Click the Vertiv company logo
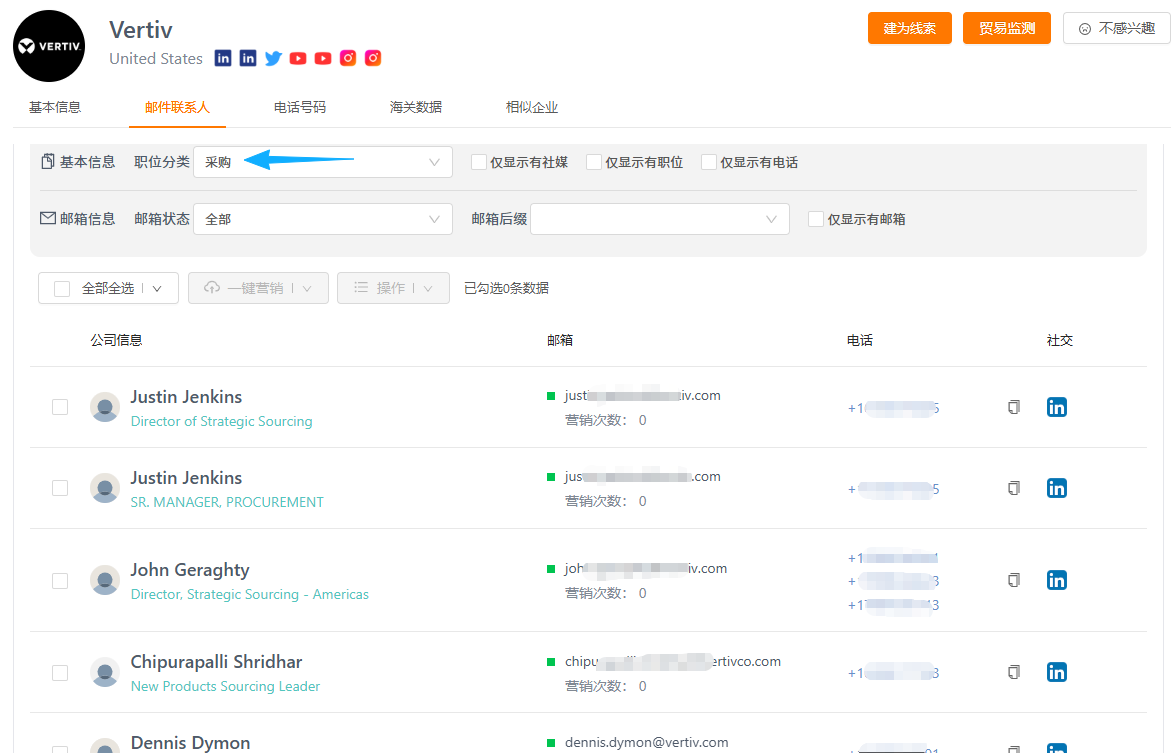 point(50,46)
